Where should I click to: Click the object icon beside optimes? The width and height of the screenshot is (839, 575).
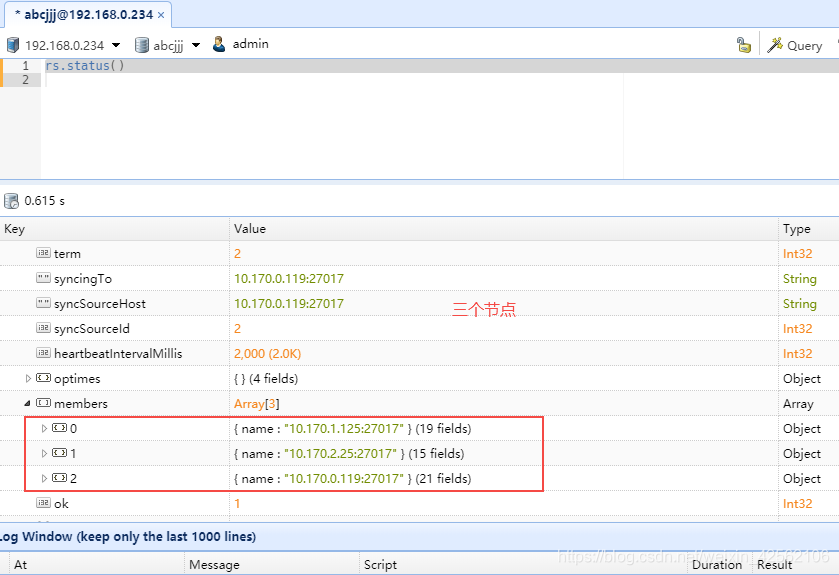43,378
